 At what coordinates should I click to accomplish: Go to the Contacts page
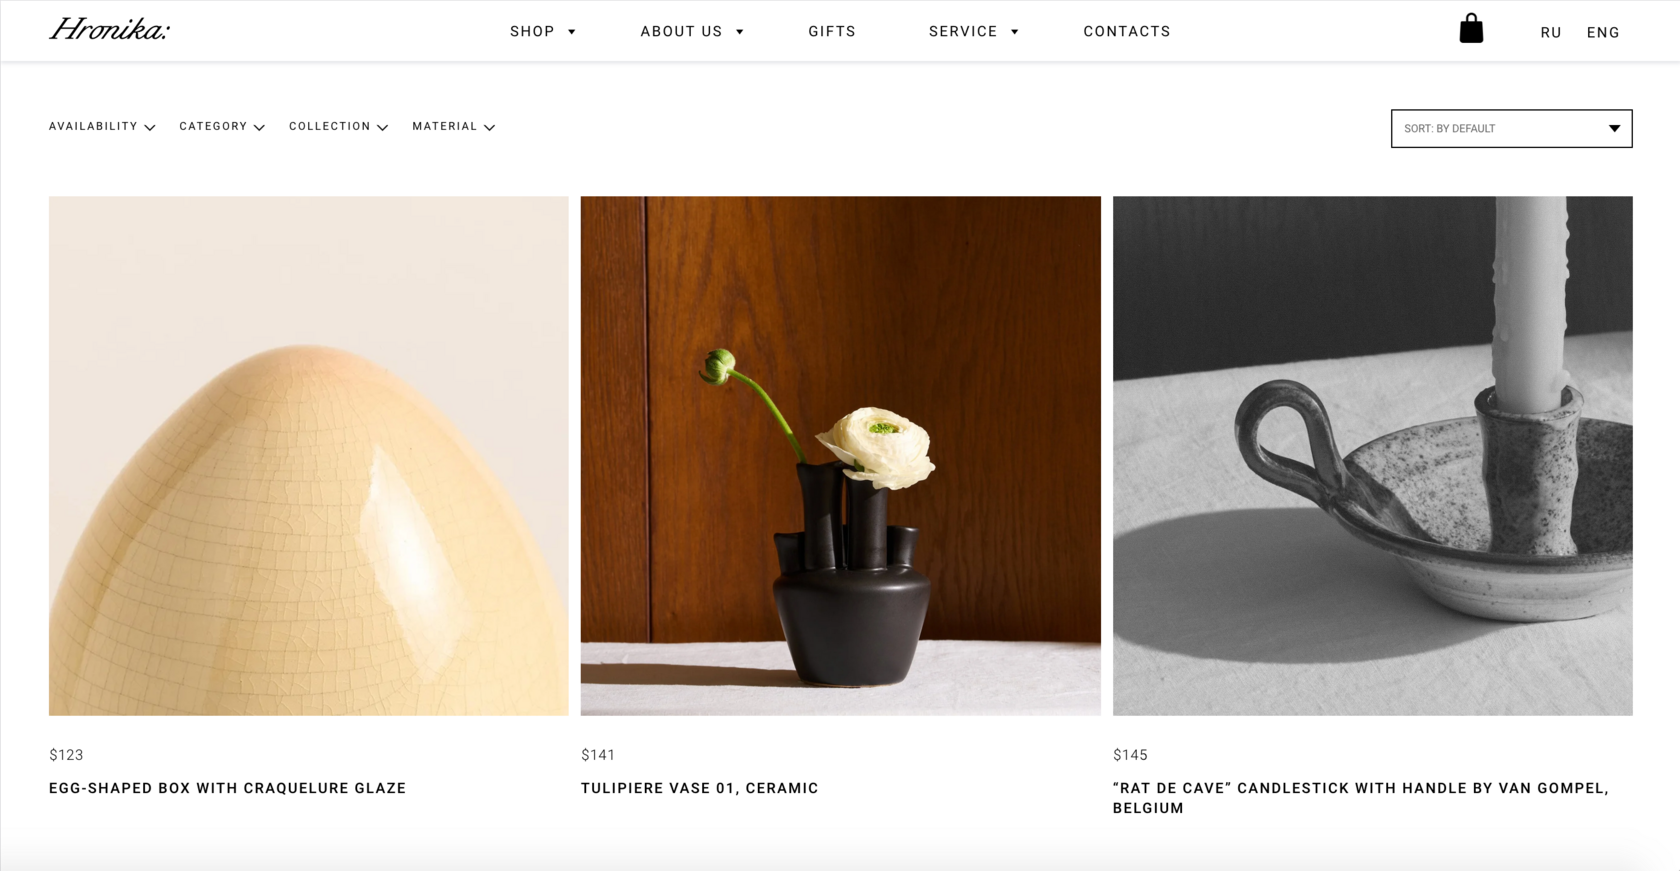point(1127,32)
